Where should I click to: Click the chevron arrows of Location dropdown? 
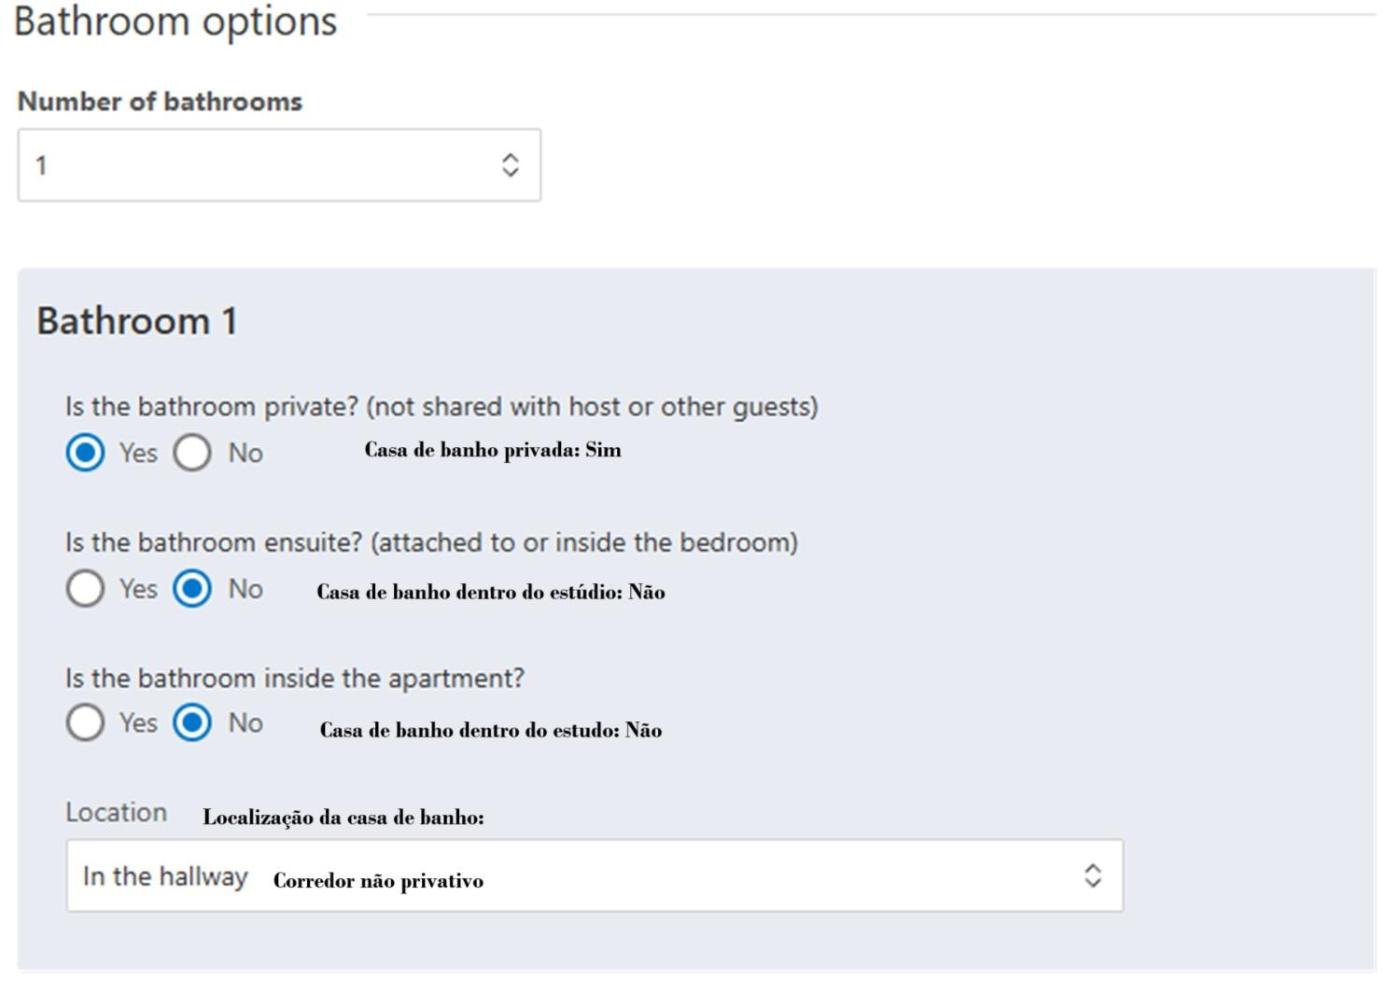1092,876
